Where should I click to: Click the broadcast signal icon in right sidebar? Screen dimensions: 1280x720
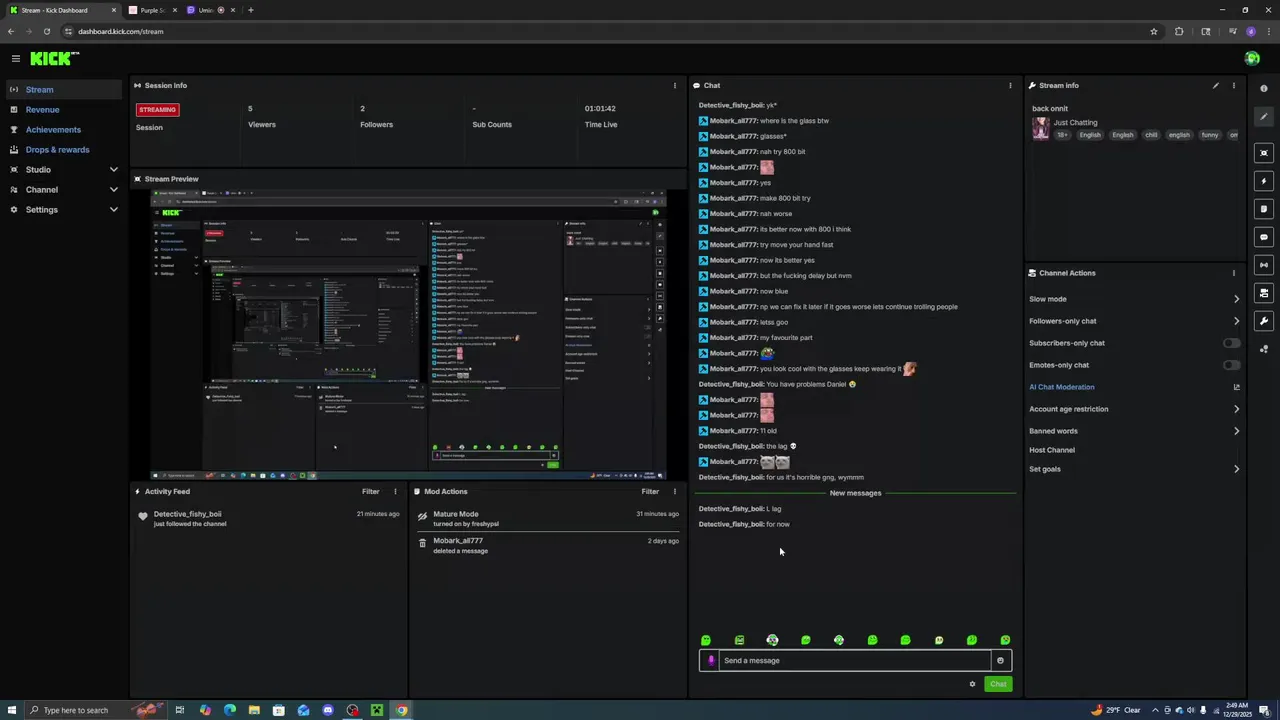(1264, 265)
